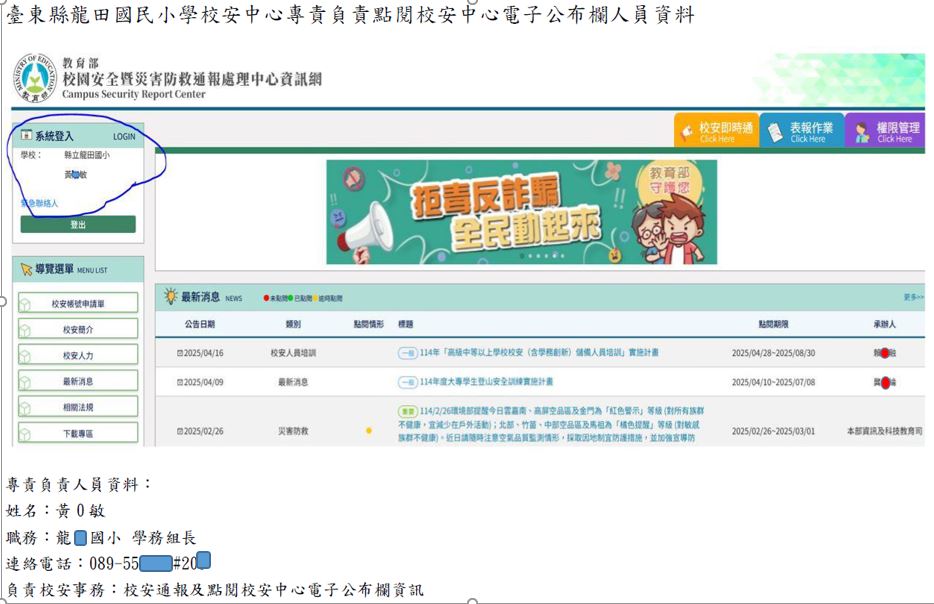
Task: Open 表報作業 document icon button
Action: (x=775, y=132)
